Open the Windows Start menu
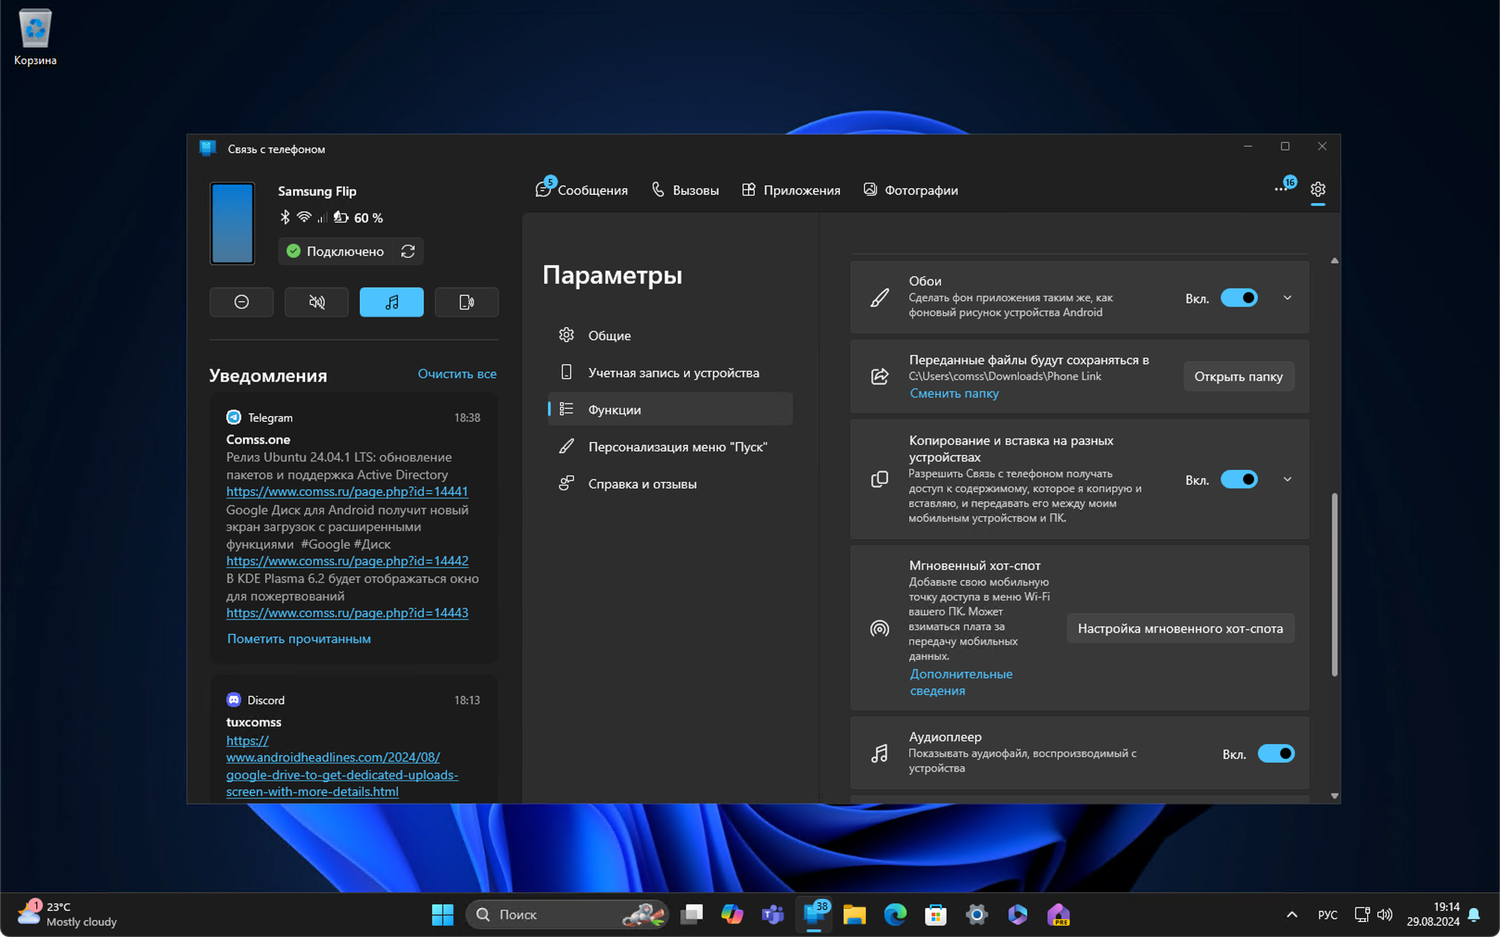The width and height of the screenshot is (1500, 937). [442, 914]
